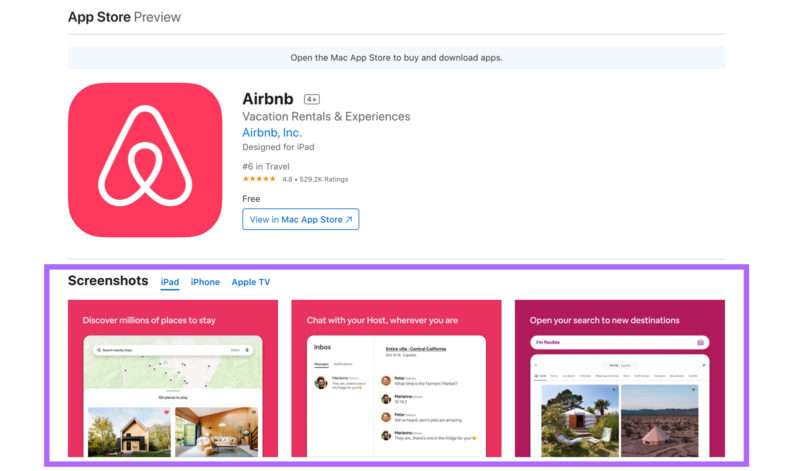Click the arrow icon in View button
Screen dimensions: 800x471
349,219
